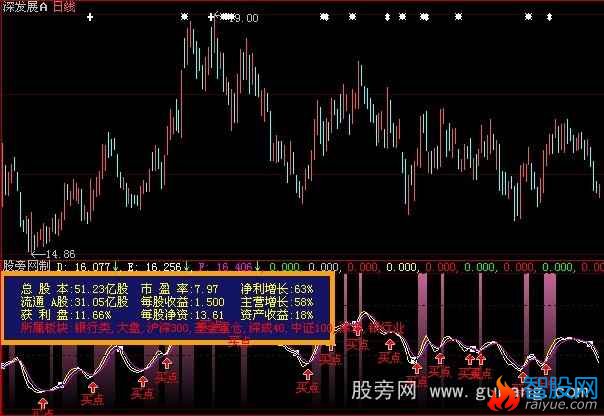Click the 主营增长 58% entry
The width and height of the screenshot is (604, 416).
point(277,302)
